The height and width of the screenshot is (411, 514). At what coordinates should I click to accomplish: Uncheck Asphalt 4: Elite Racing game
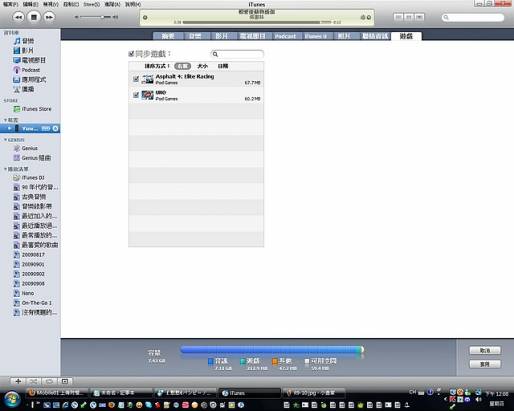(x=136, y=79)
